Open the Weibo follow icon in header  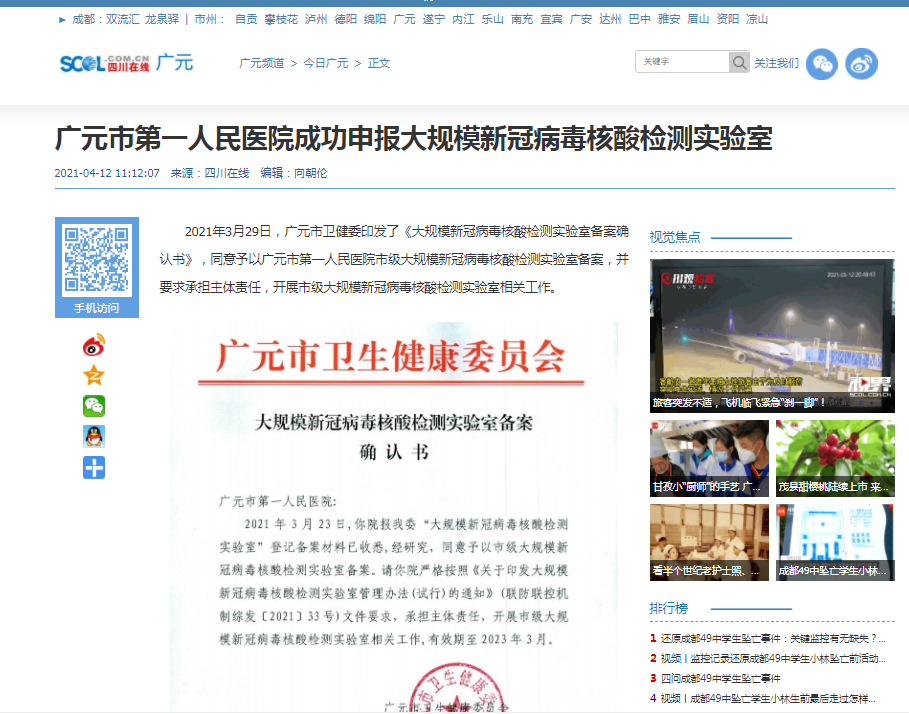tap(861, 64)
